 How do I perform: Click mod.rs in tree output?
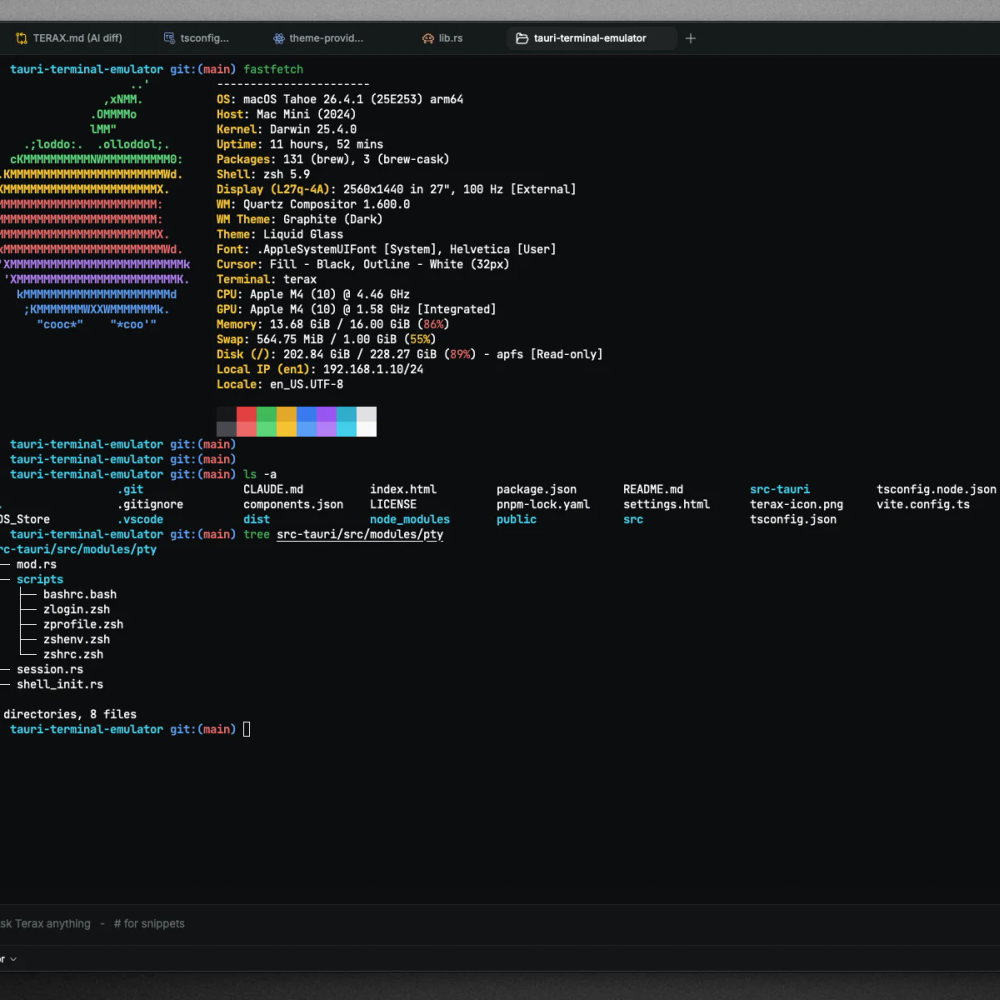pos(36,564)
